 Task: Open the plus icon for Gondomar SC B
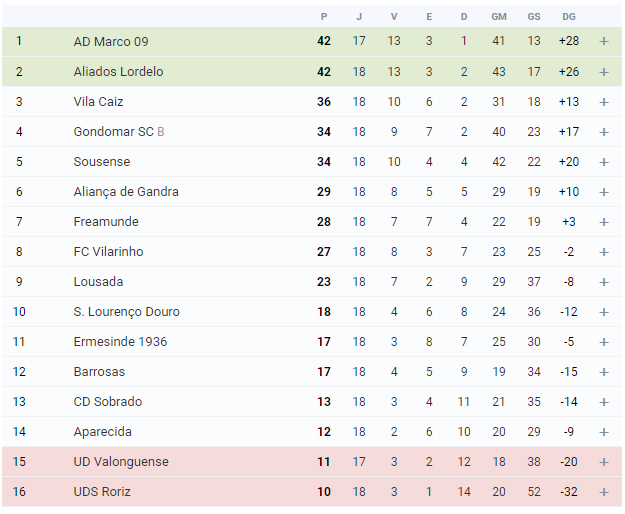603,132
